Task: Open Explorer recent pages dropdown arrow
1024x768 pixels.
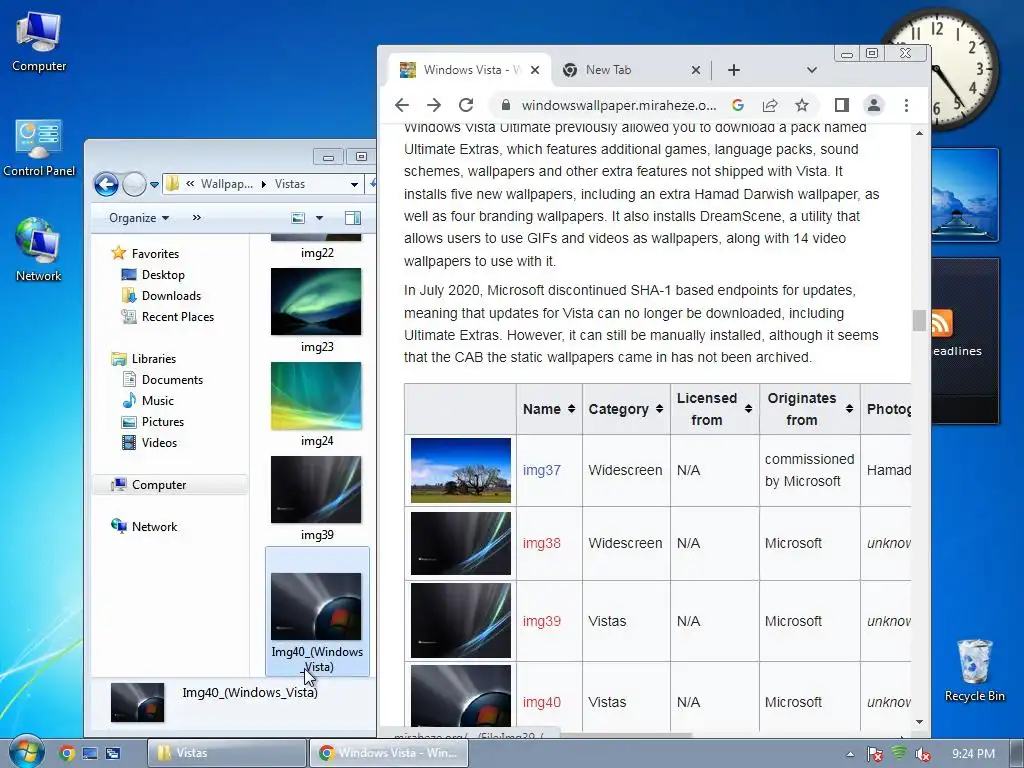Action: (154, 185)
